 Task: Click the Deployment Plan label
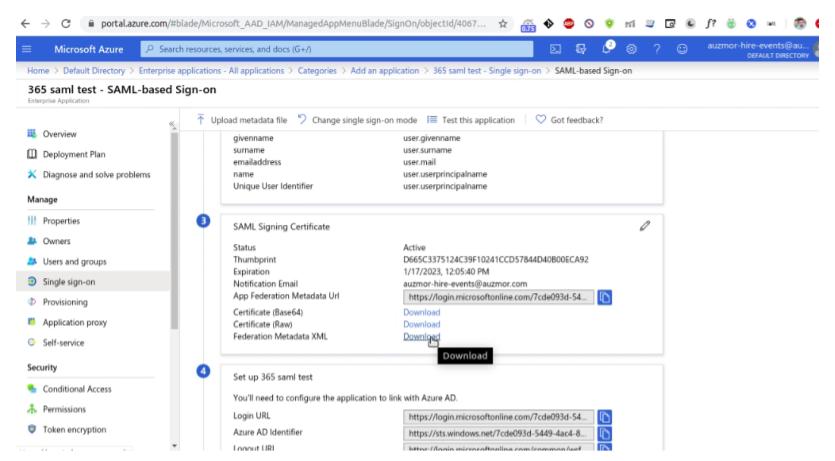pyautogui.click(x=74, y=154)
